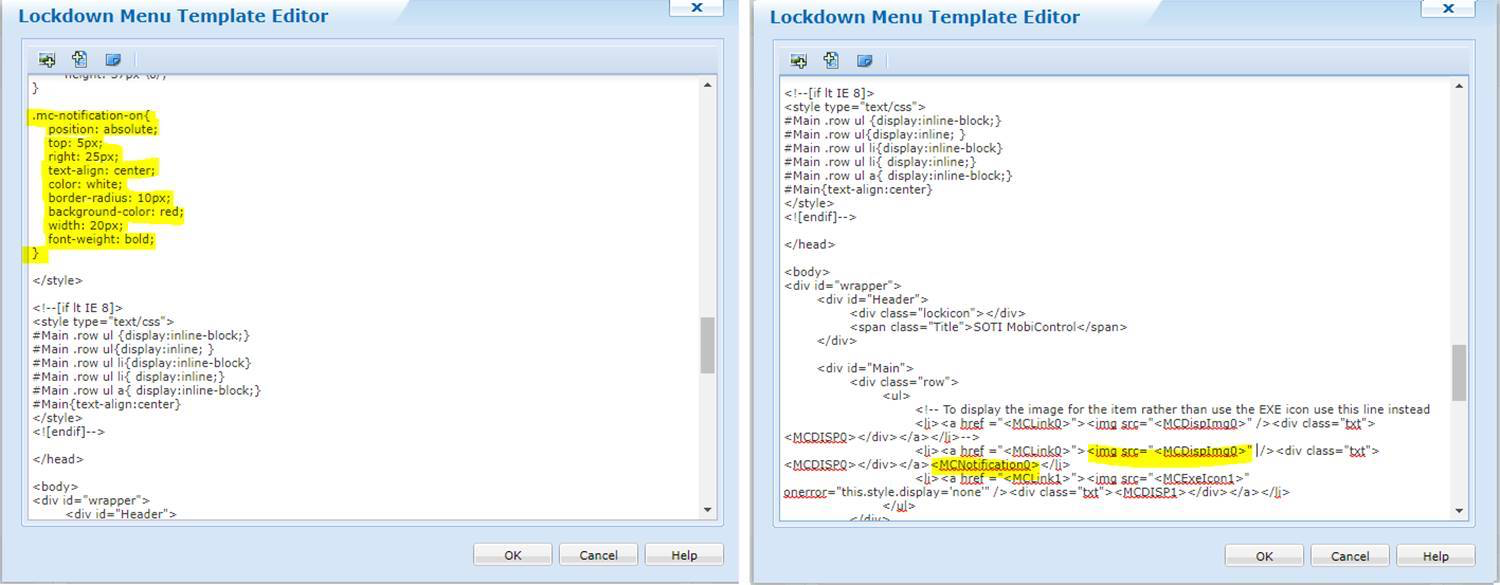1500x585 pixels.
Task: Click OK in the left template editor
Action: pos(512,554)
